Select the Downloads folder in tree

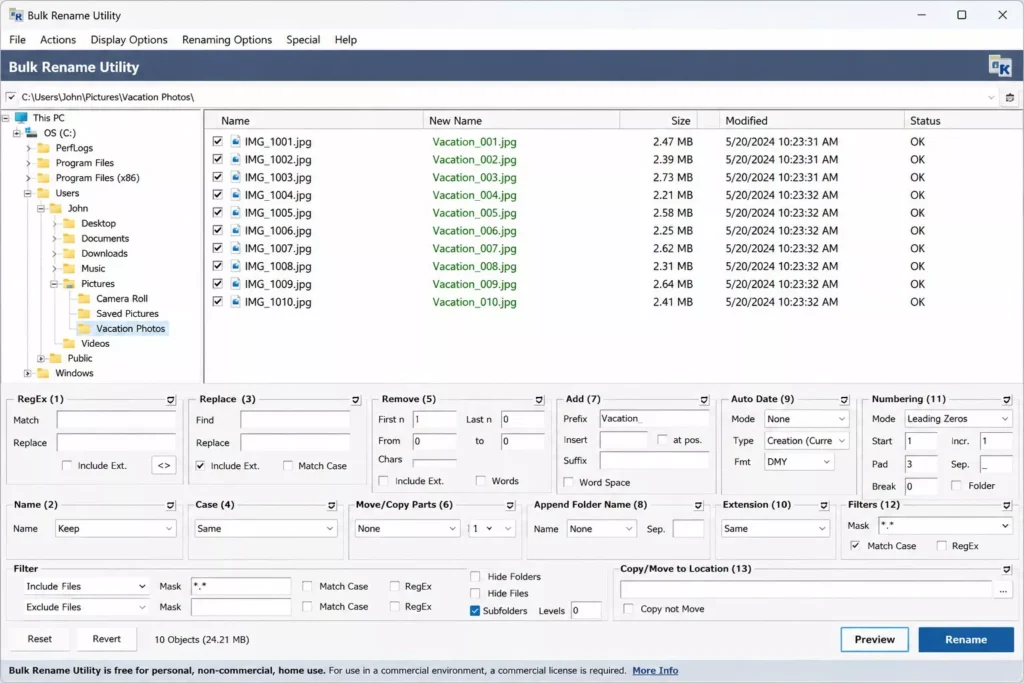pyautogui.click(x=104, y=253)
